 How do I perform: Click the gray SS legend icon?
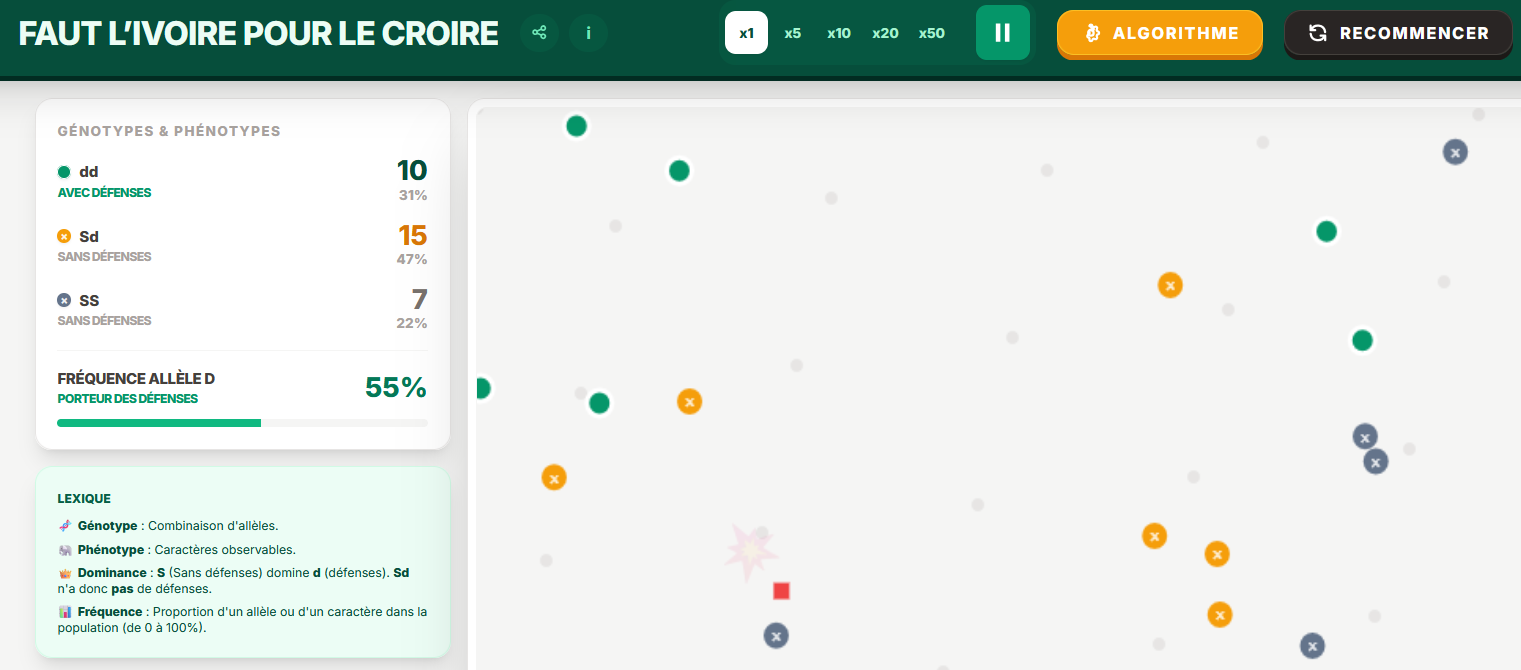(x=64, y=301)
